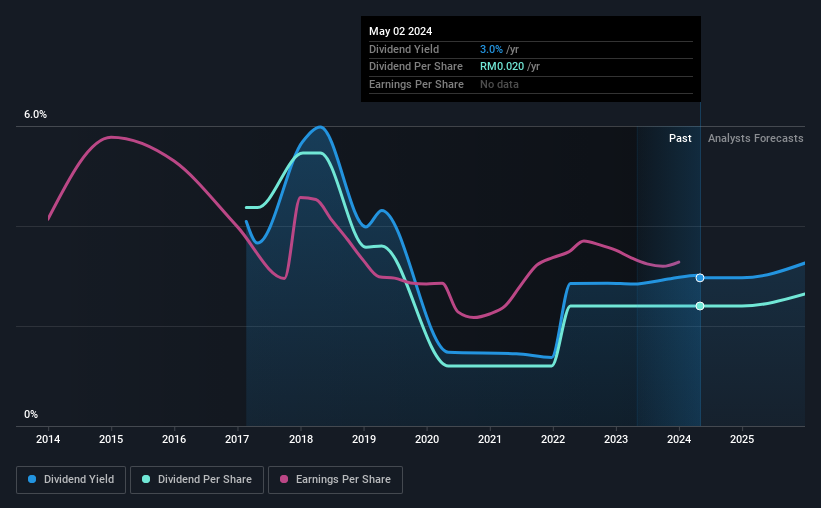The width and height of the screenshot is (821, 508).
Task: Click the 0% y-axis label
Action: pos(31,414)
